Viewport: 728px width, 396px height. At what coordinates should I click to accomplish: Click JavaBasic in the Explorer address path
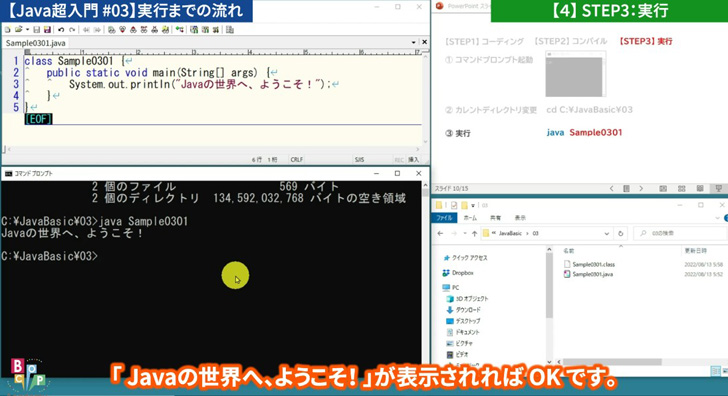pyautogui.click(x=510, y=234)
